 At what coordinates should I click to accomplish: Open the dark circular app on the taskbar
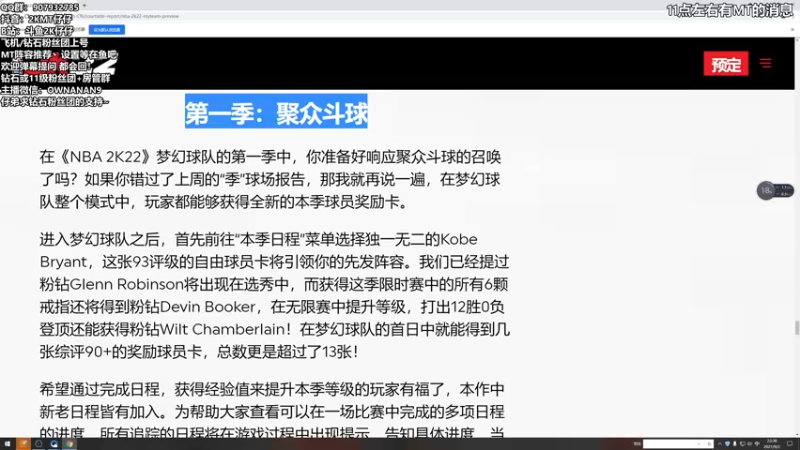pos(39,444)
